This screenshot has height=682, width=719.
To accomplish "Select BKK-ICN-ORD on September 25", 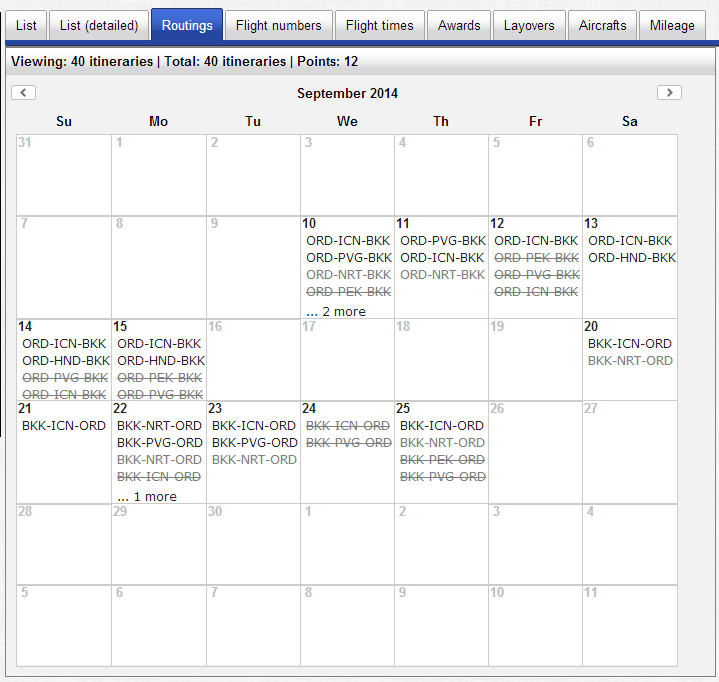I will click(442, 426).
